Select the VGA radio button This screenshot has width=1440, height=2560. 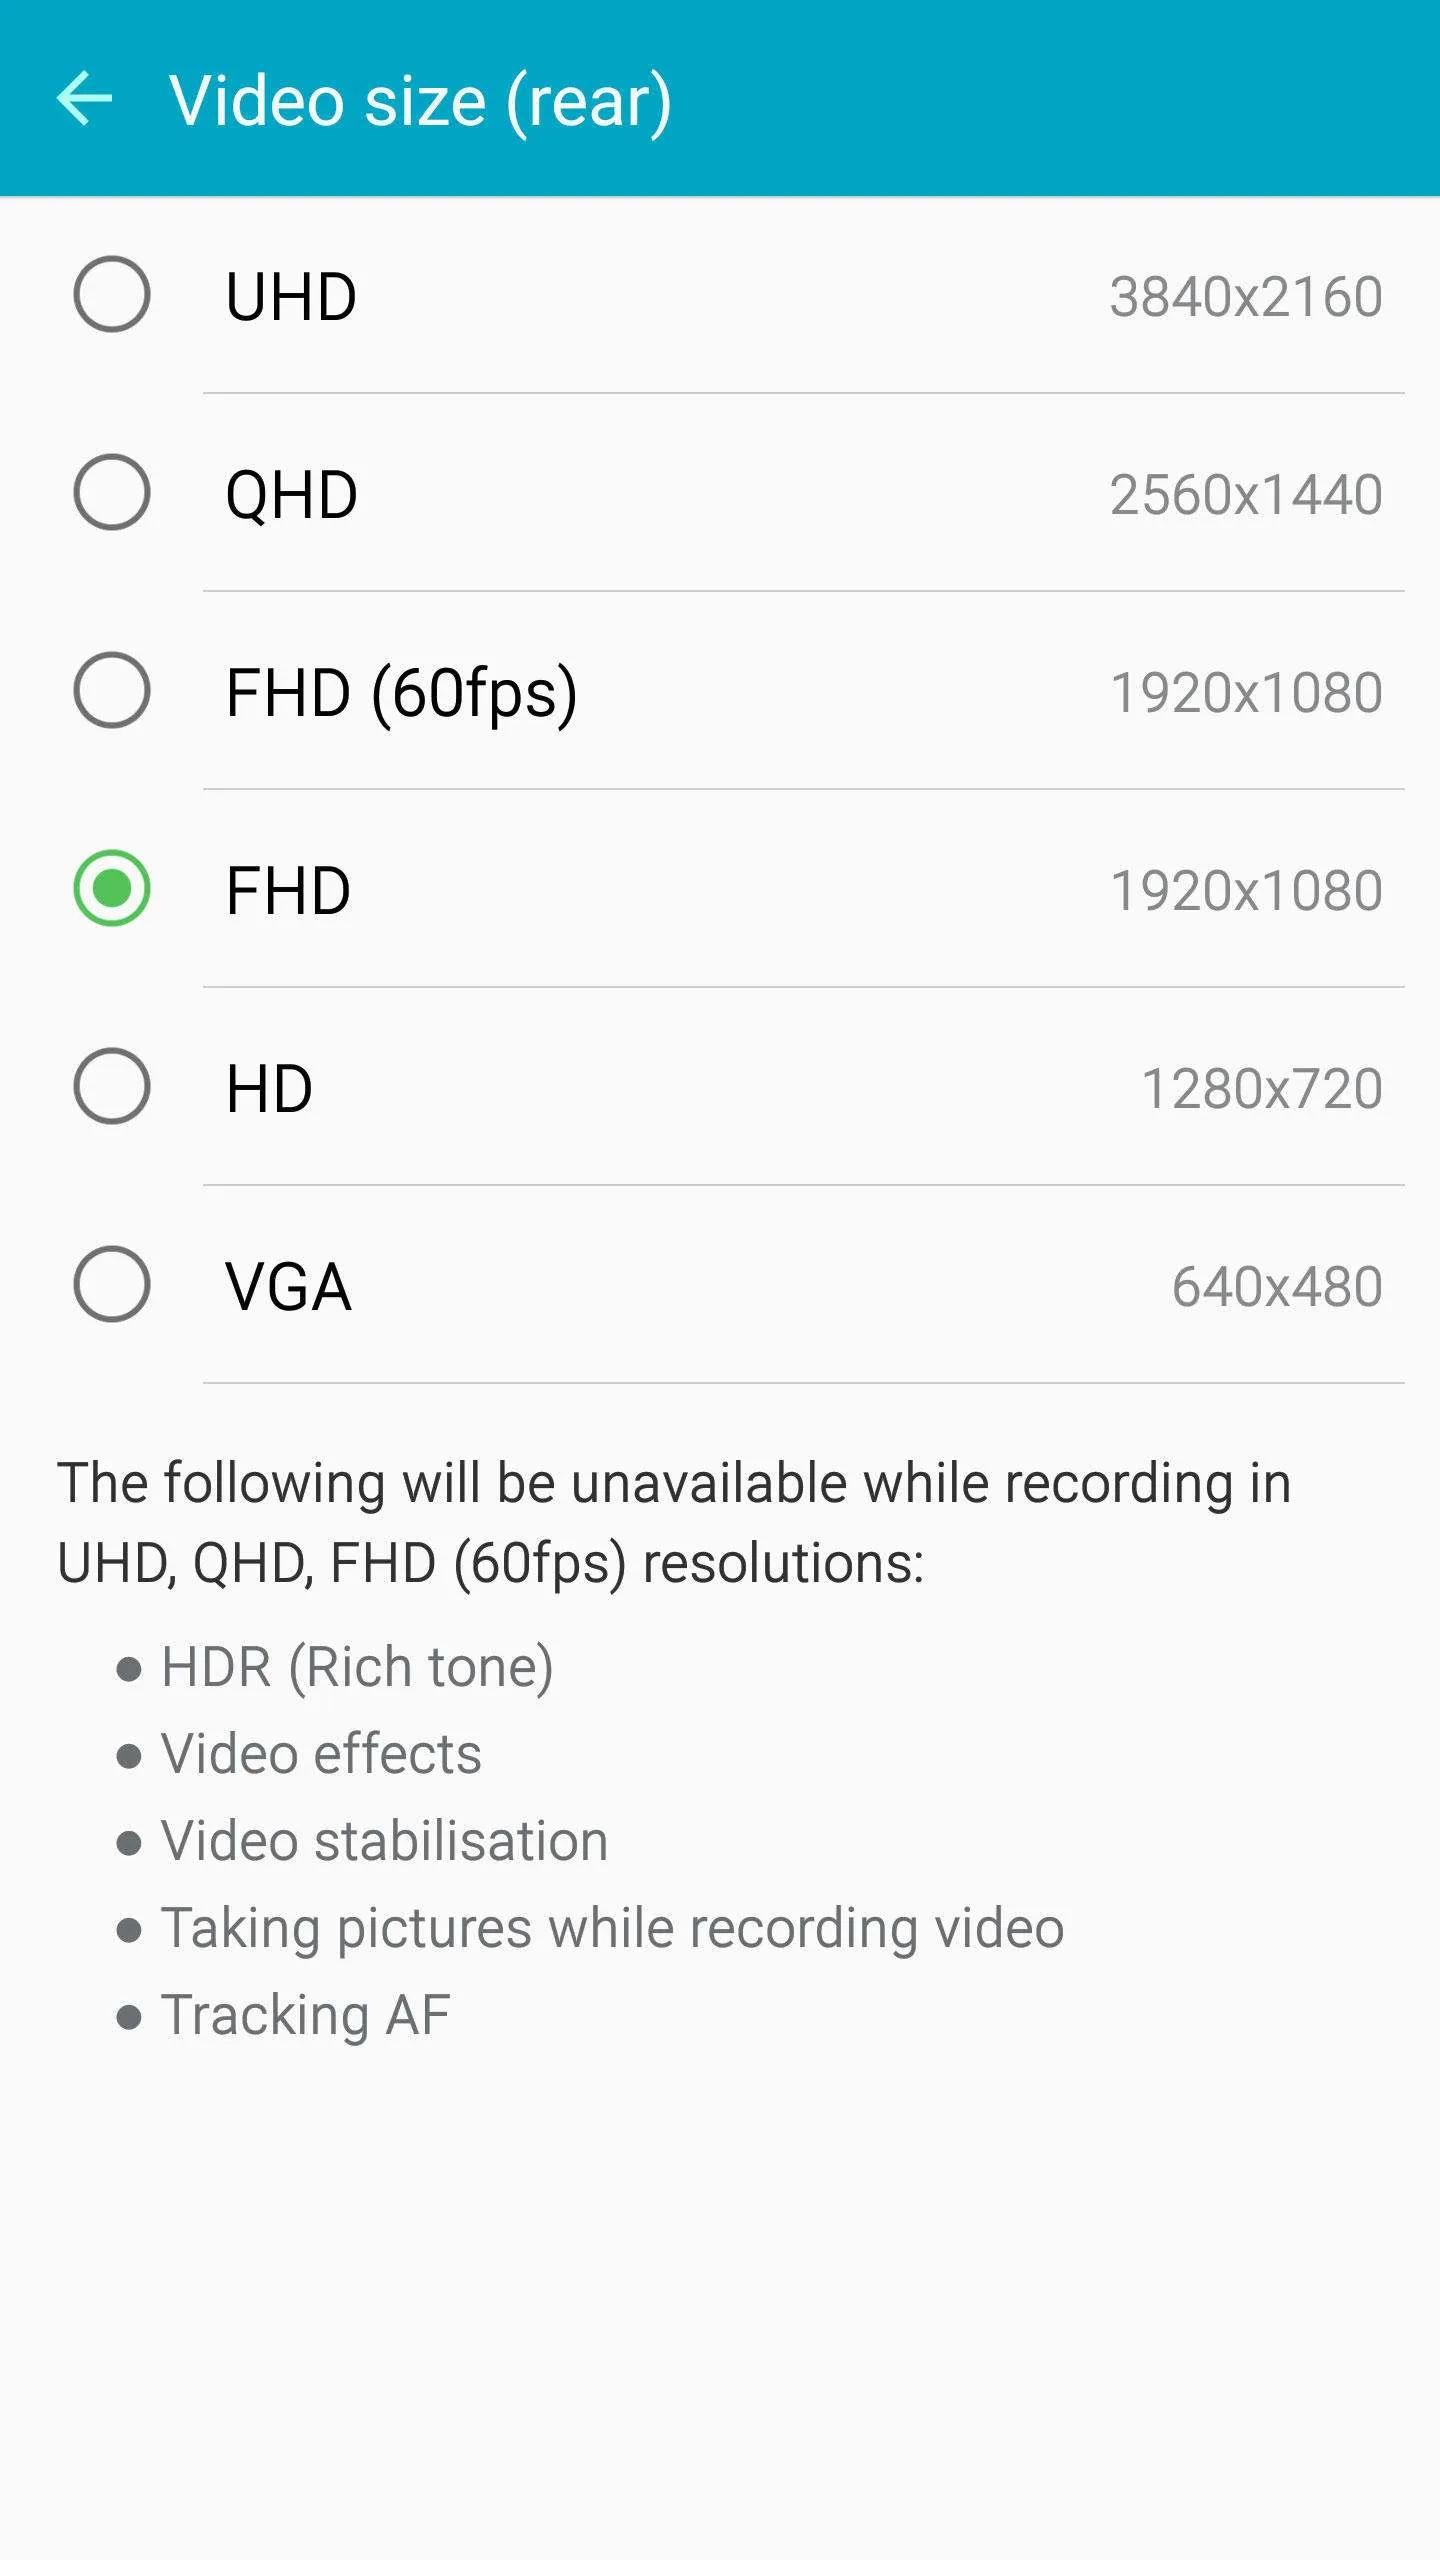[x=112, y=1284]
